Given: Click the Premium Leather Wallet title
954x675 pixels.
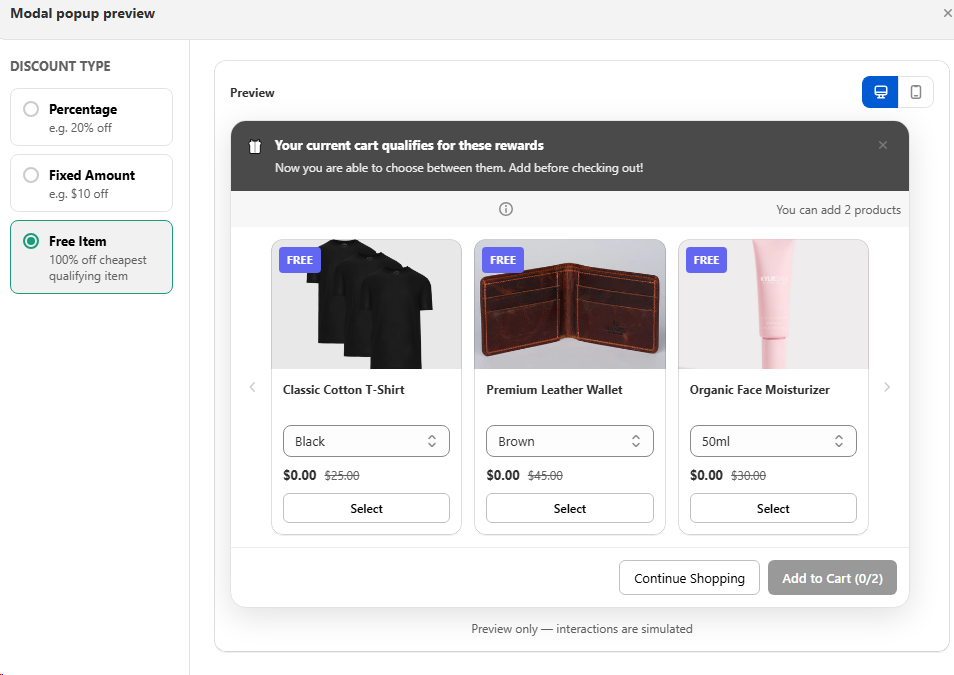Looking at the screenshot, I should (x=554, y=390).
